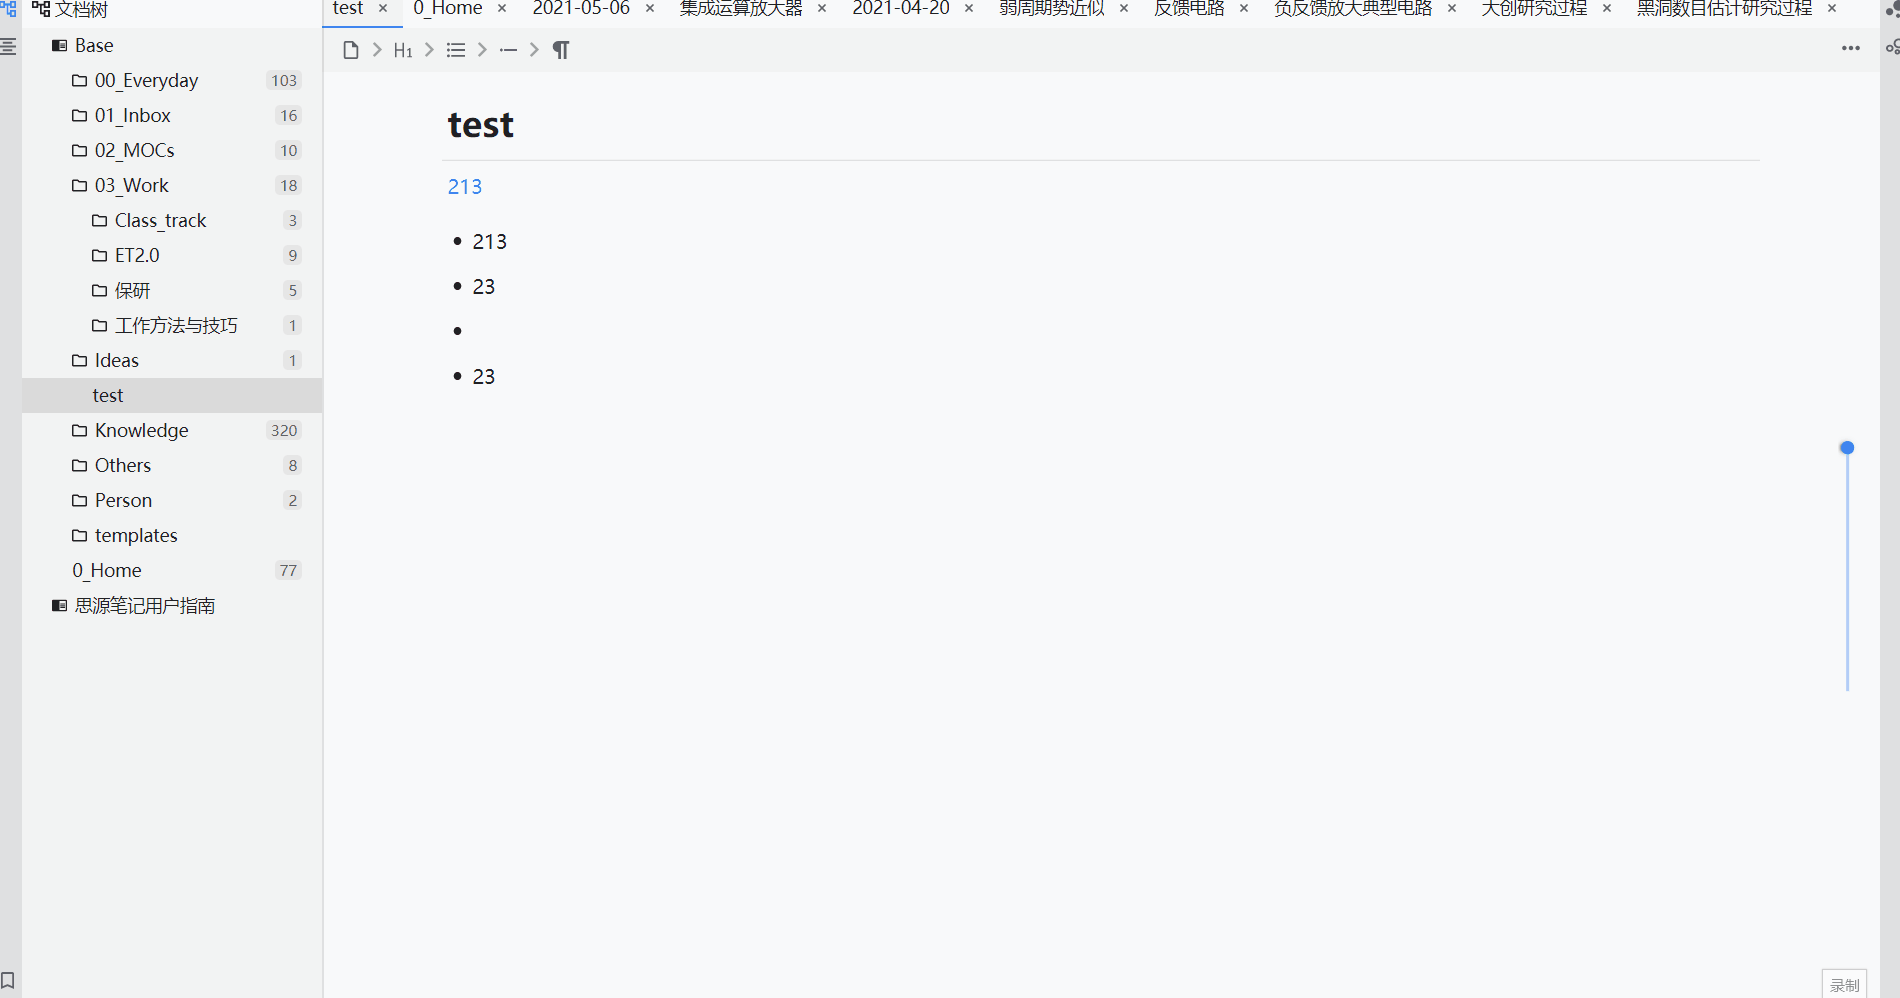This screenshot has width=1900, height=998.
Task: Click the panel layout icon beside 文档树
Action: (x=8, y=46)
